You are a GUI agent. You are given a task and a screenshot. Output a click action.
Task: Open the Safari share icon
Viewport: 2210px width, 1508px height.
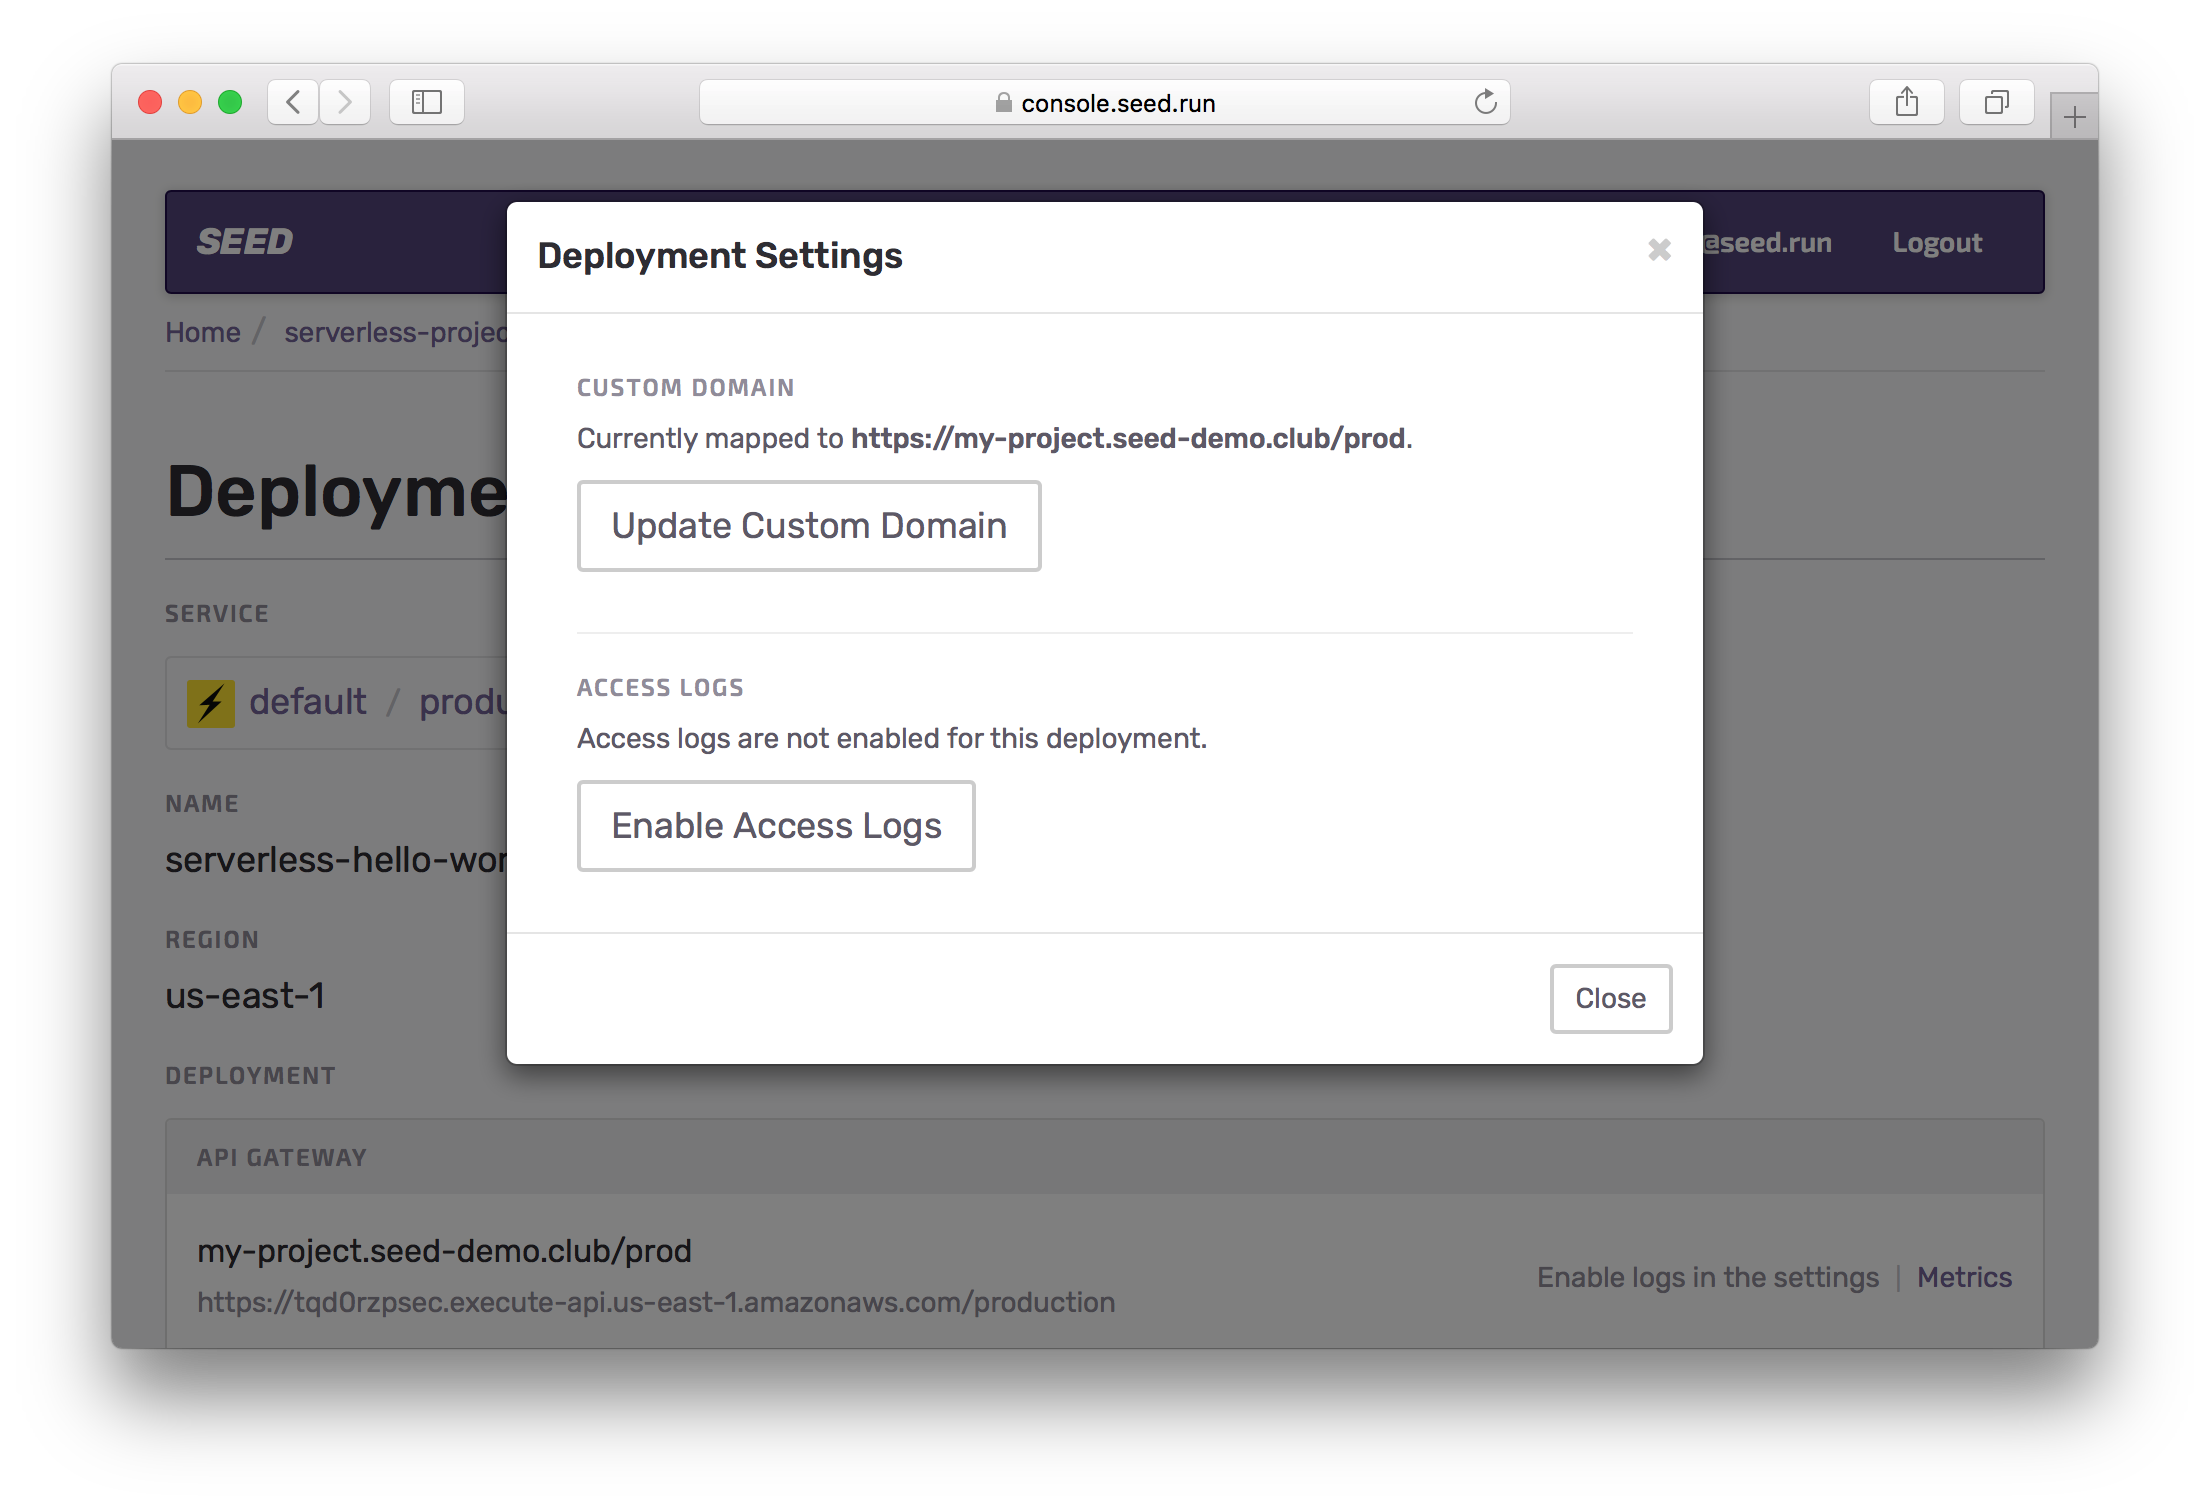tap(1906, 102)
